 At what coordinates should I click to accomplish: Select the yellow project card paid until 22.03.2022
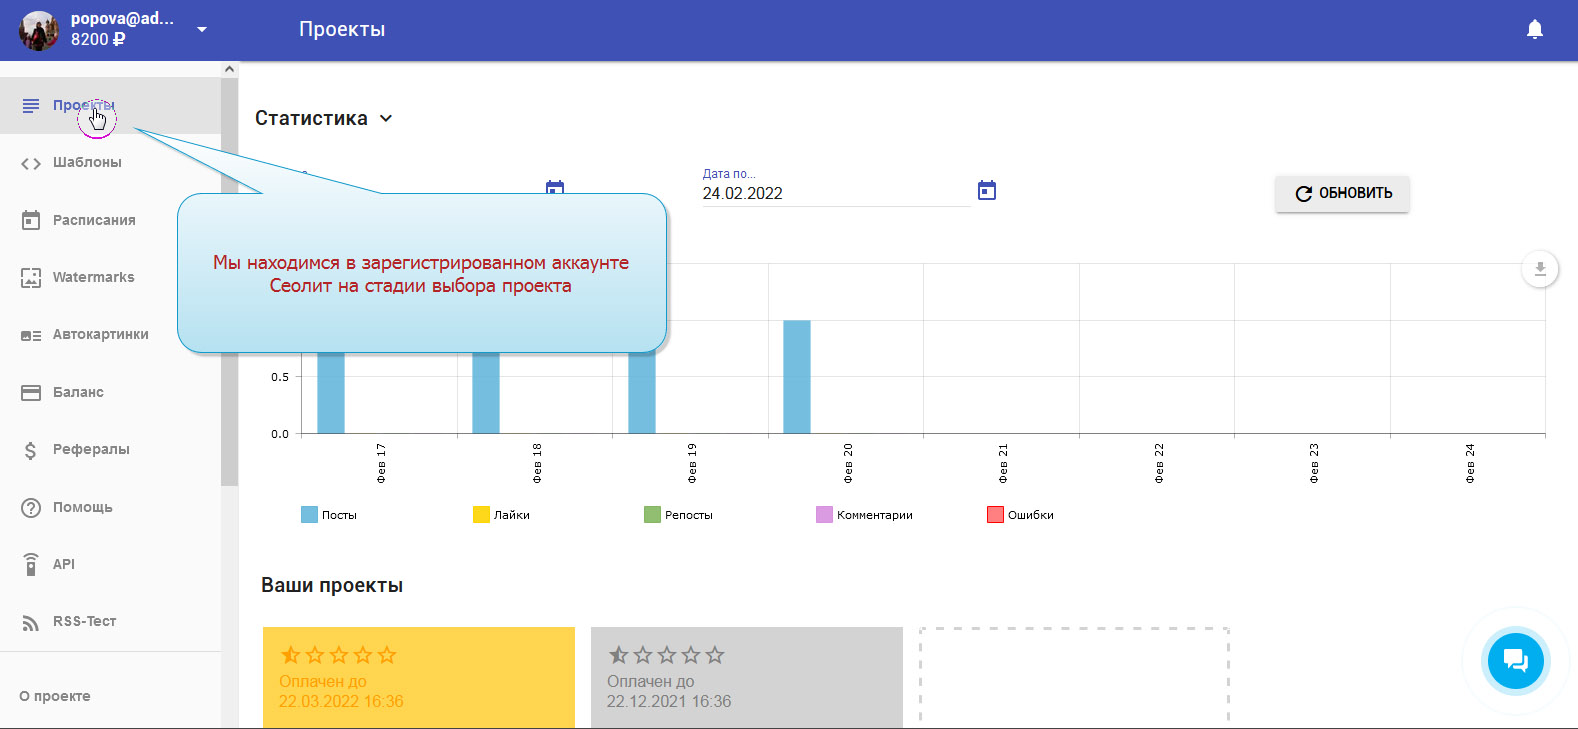[x=418, y=677]
